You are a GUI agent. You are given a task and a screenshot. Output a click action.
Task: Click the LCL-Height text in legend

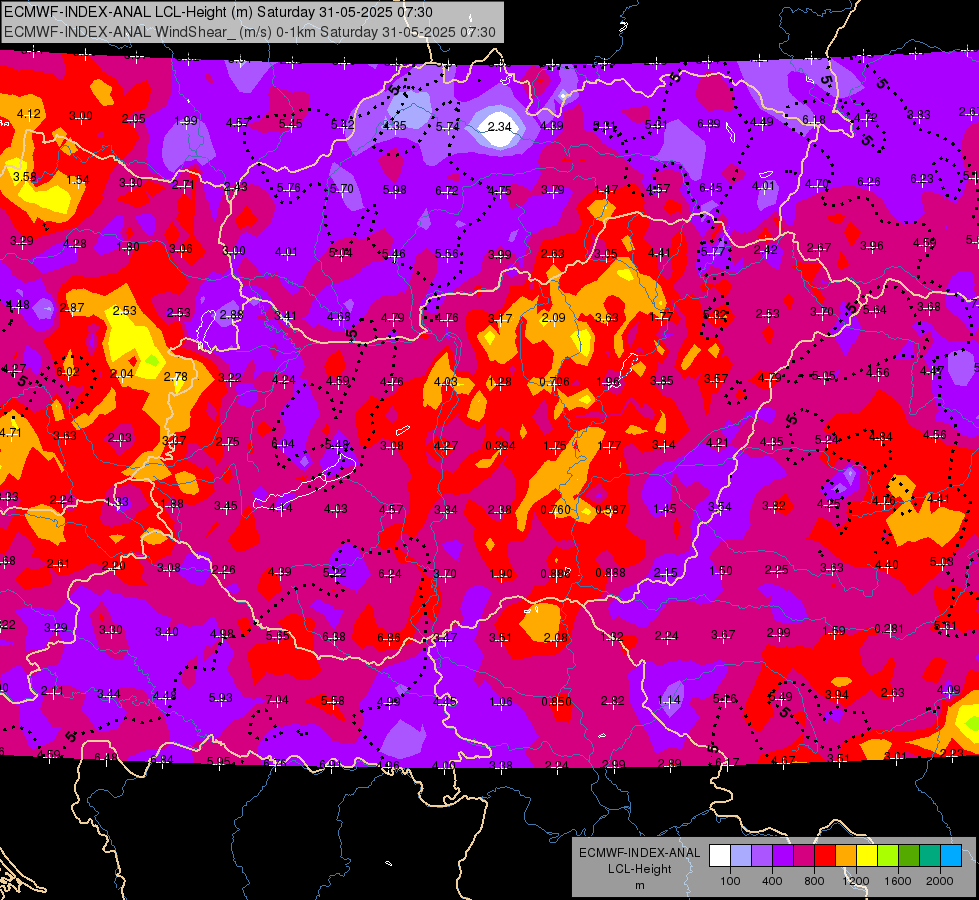click(639, 869)
